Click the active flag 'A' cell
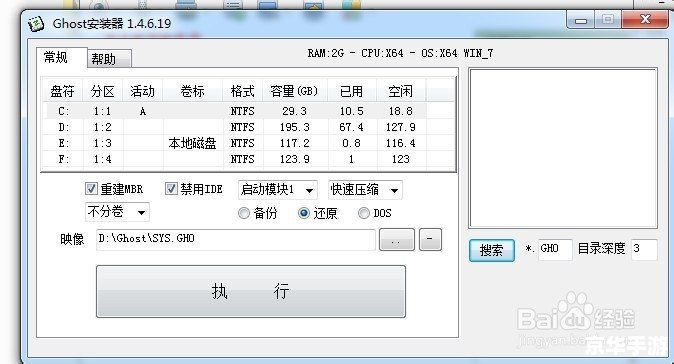 (x=143, y=111)
